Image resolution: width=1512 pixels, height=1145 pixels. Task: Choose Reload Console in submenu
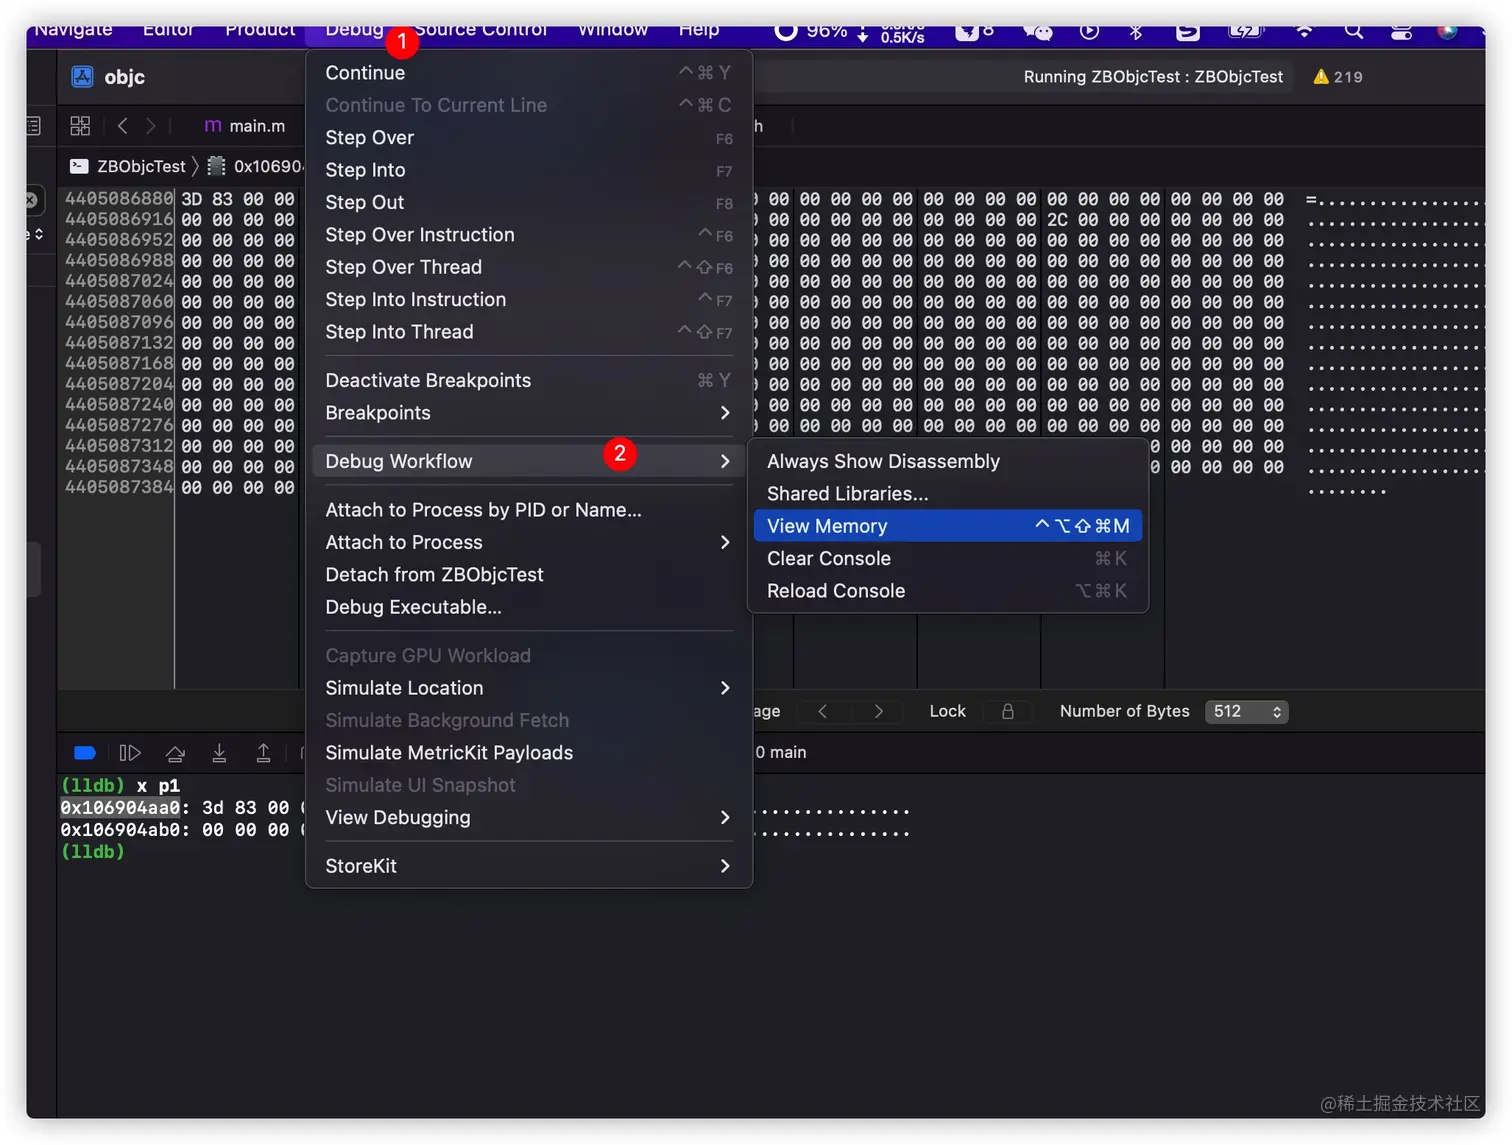(948, 591)
